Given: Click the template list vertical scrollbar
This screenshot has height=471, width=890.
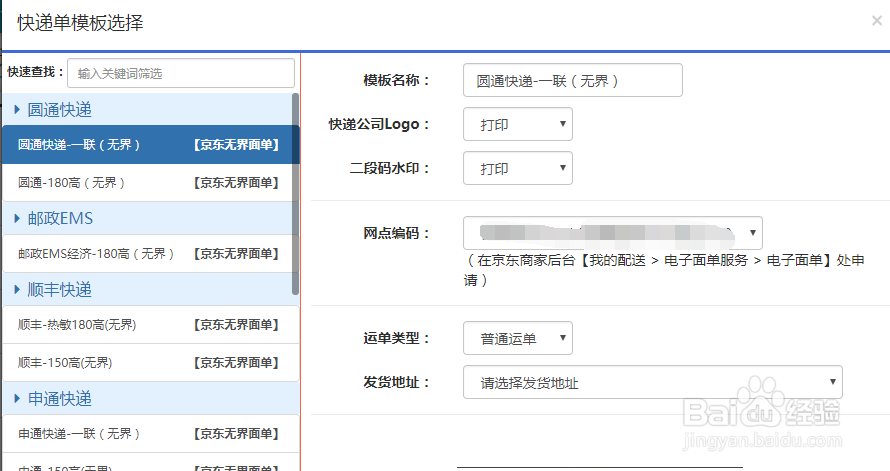Looking at the screenshot, I should click(x=295, y=194).
